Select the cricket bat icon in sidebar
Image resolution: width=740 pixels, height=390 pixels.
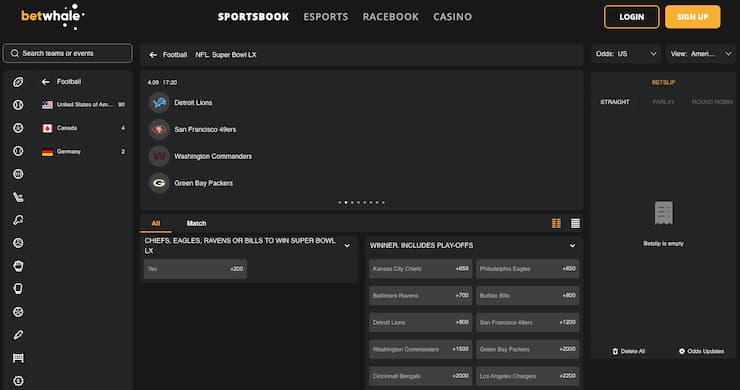coord(18,335)
